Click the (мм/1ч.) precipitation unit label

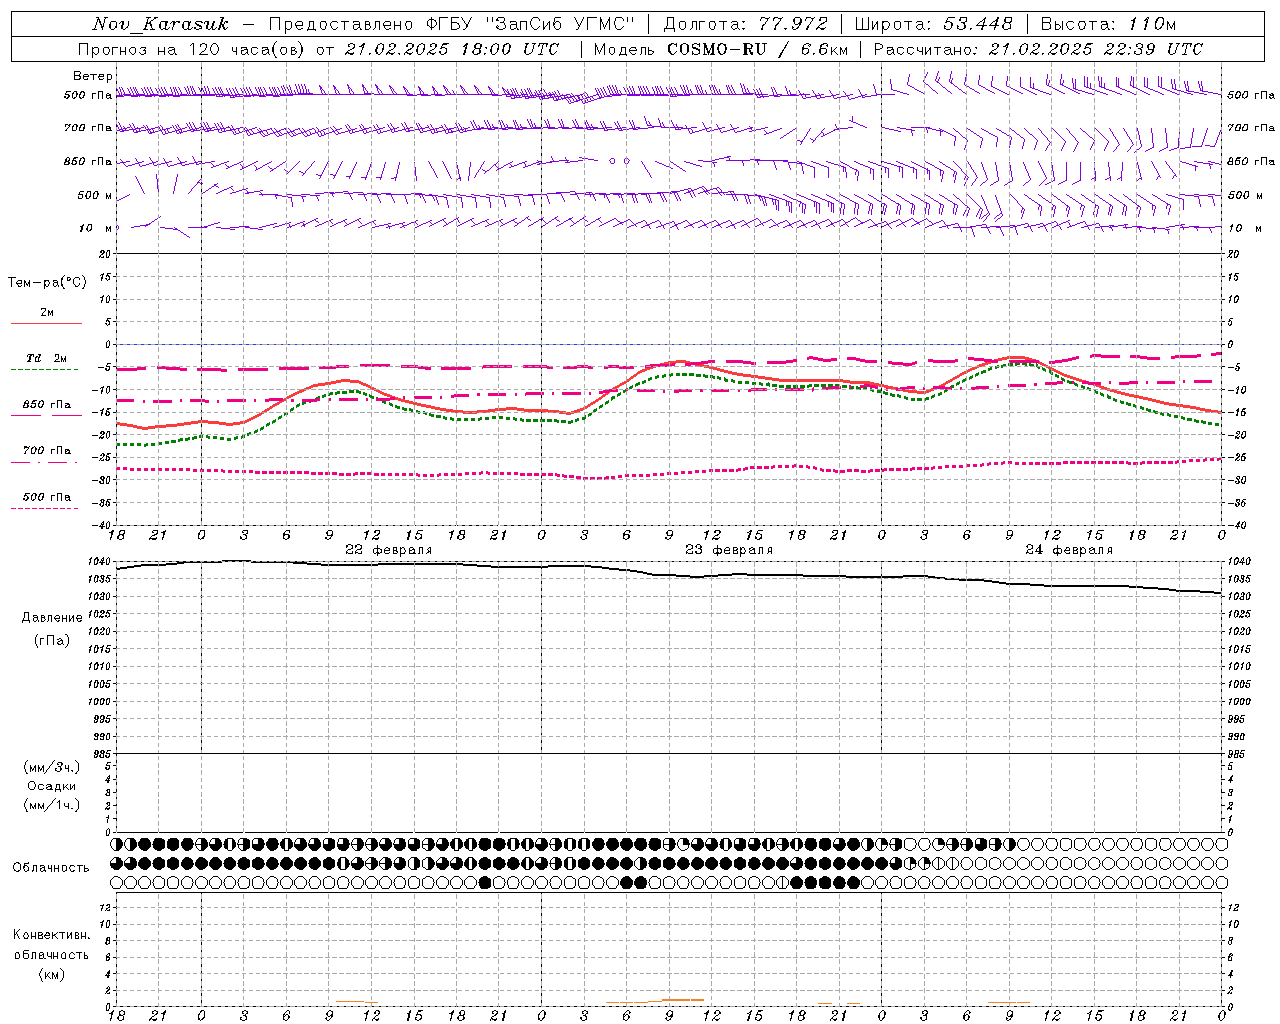51,805
